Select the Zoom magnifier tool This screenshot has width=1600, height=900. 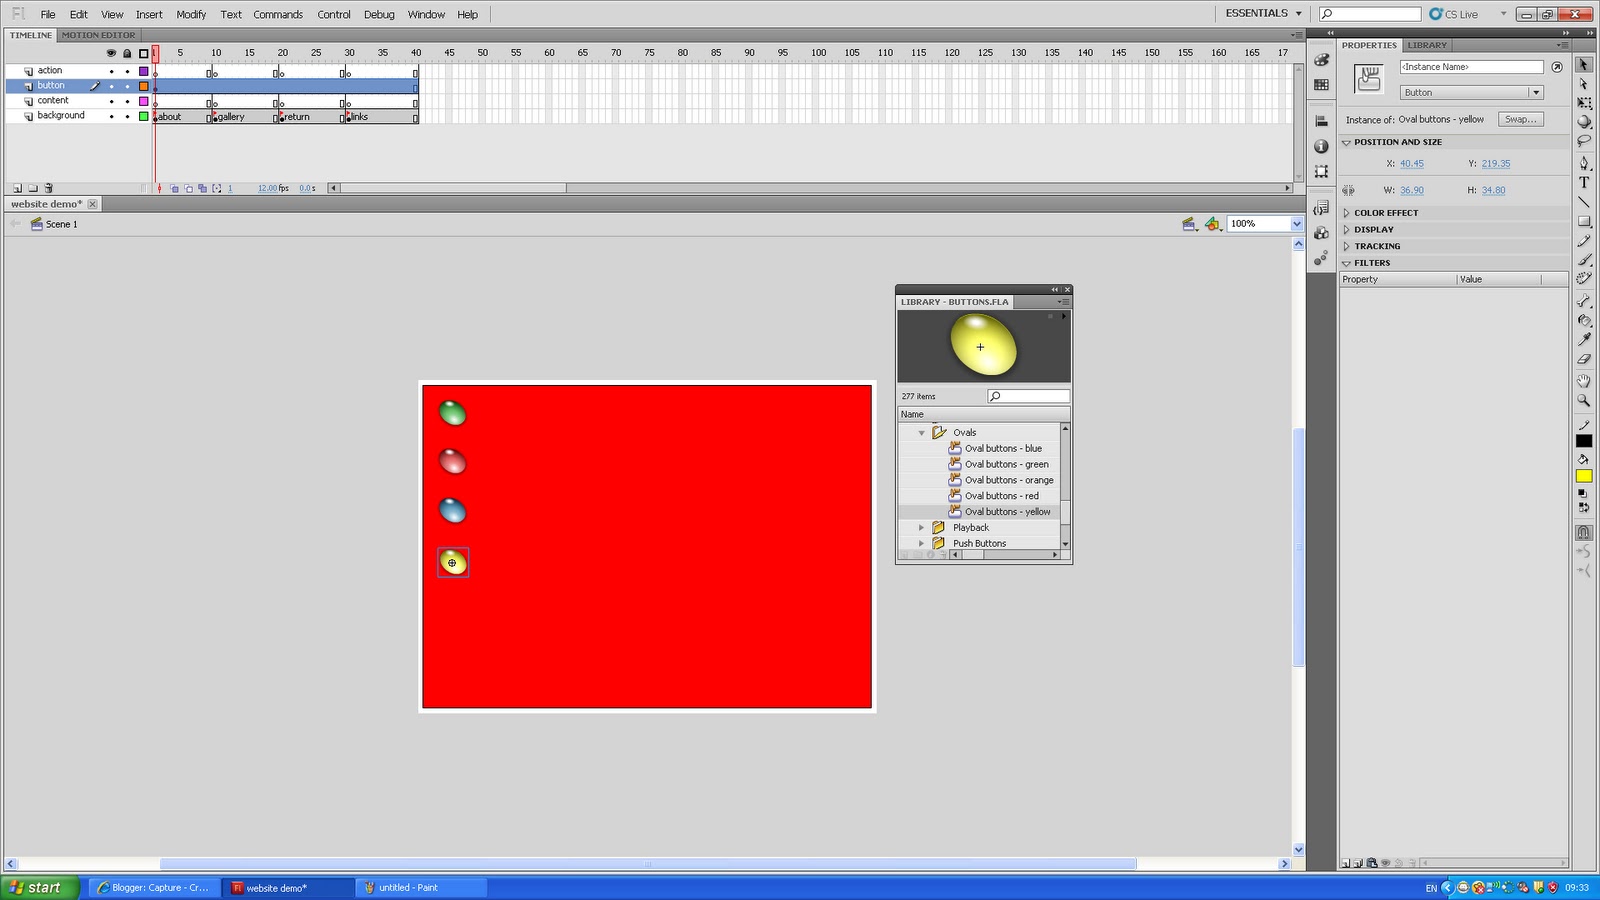pos(1584,400)
